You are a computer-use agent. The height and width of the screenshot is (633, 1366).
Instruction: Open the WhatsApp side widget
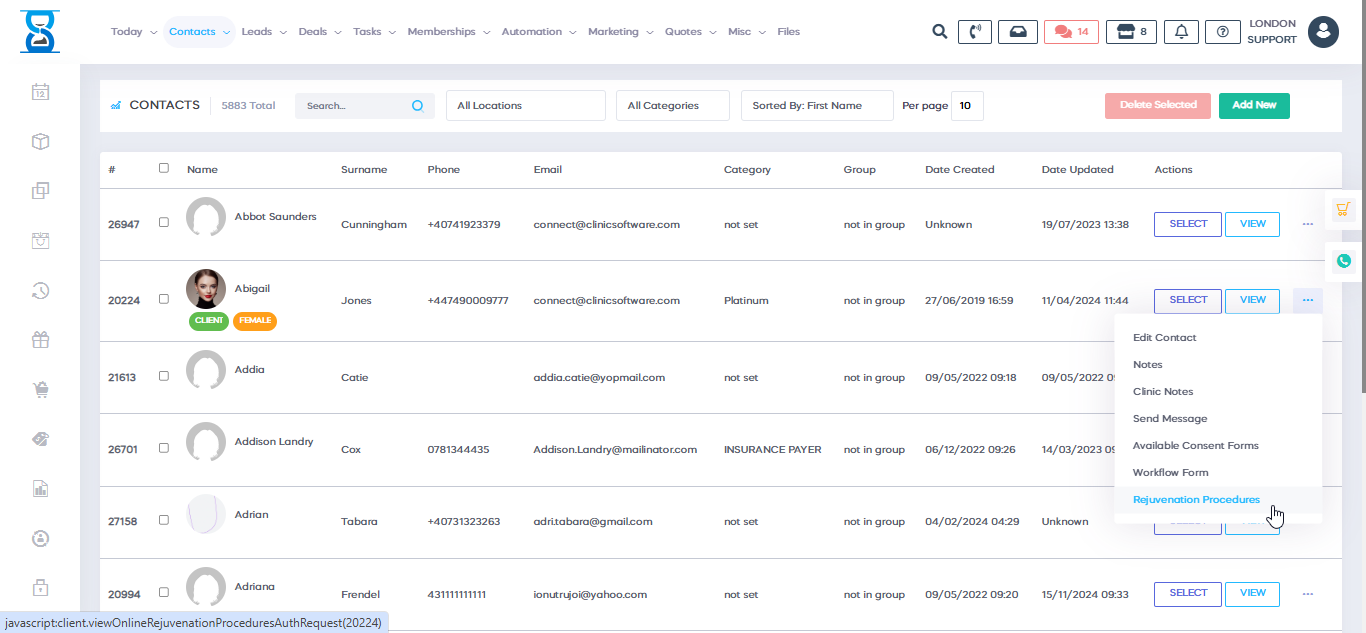click(x=1343, y=261)
